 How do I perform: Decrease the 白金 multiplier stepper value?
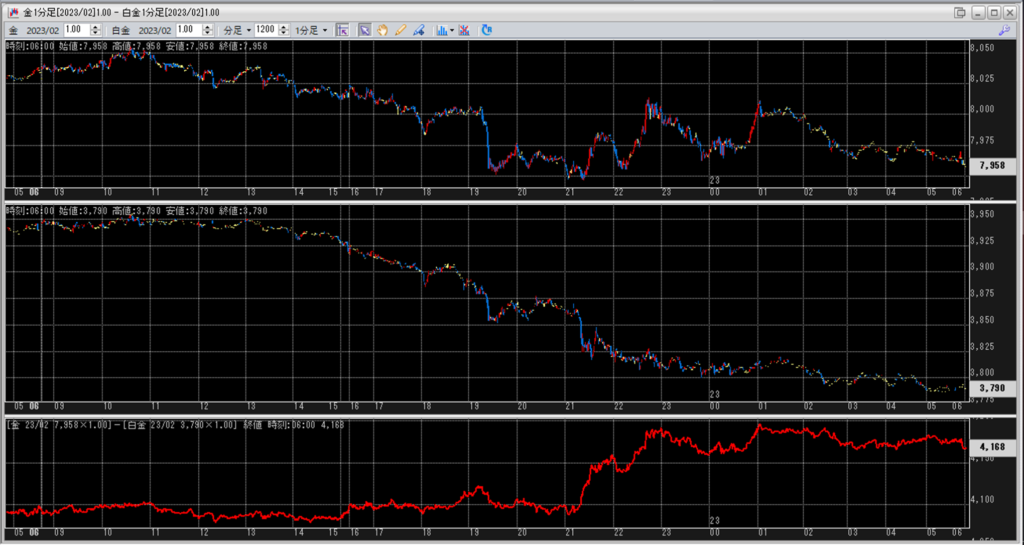[x=208, y=33]
